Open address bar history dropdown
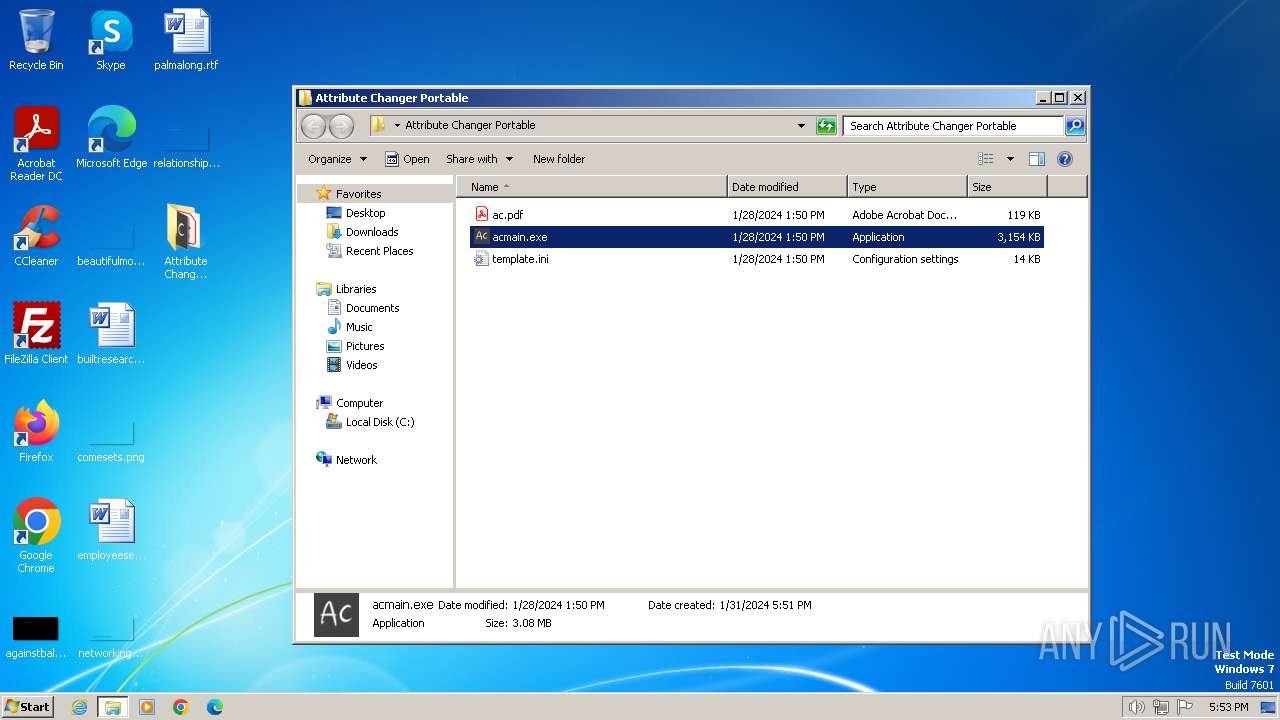This screenshot has width=1280, height=720. coord(801,126)
